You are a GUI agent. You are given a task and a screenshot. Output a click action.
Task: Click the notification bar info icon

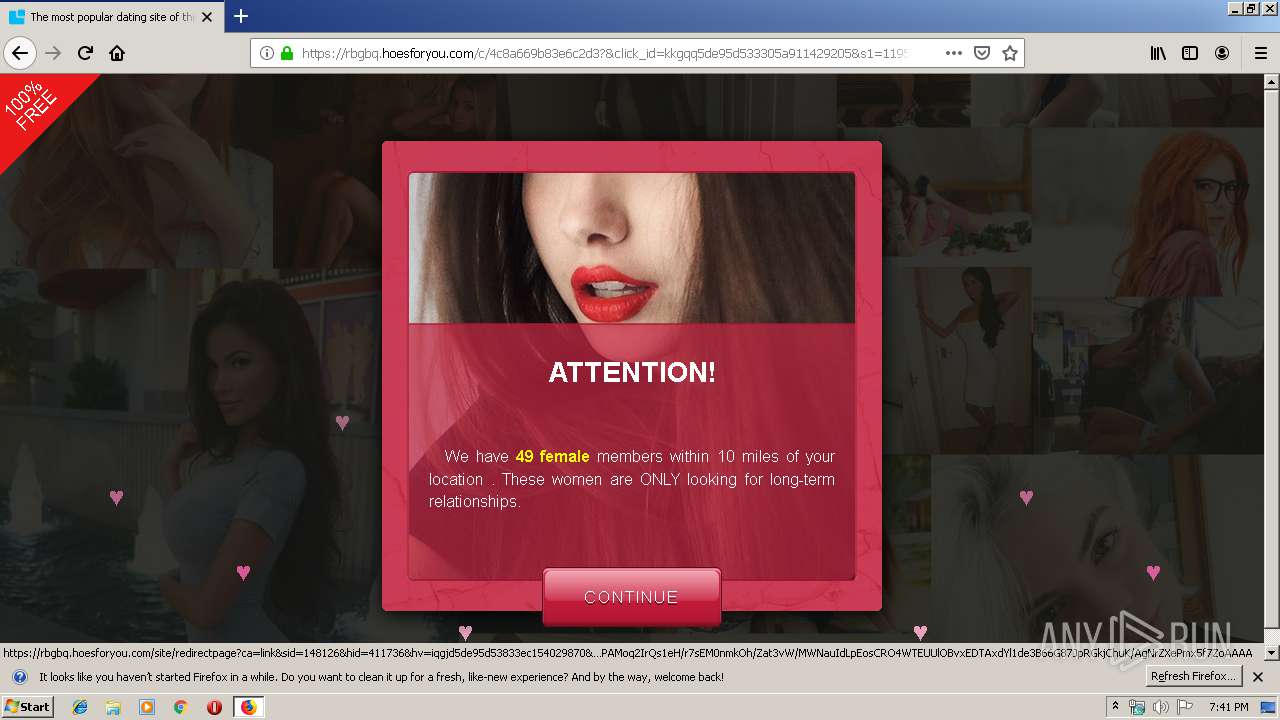pos(19,677)
